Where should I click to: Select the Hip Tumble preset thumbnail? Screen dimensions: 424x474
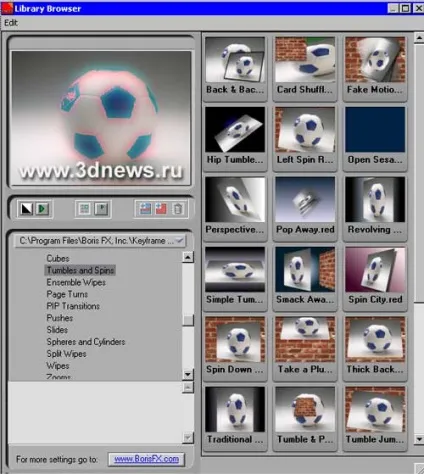coord(235,136)
